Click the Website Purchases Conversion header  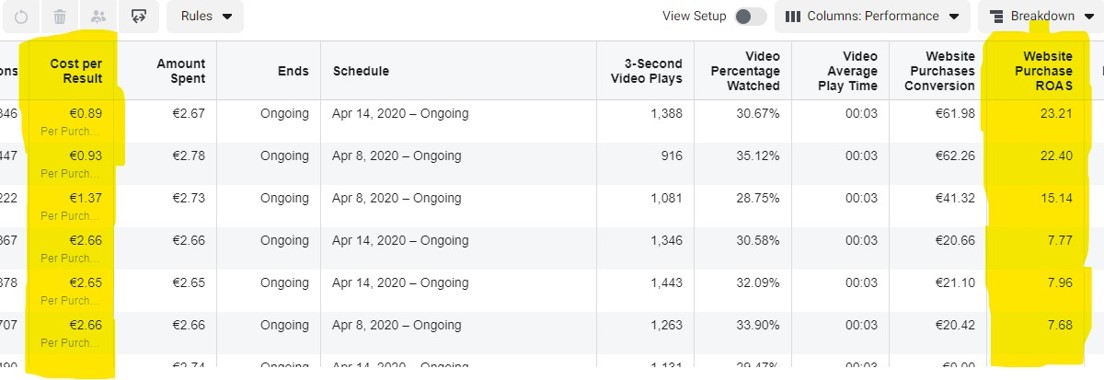(x=940, y=71)
